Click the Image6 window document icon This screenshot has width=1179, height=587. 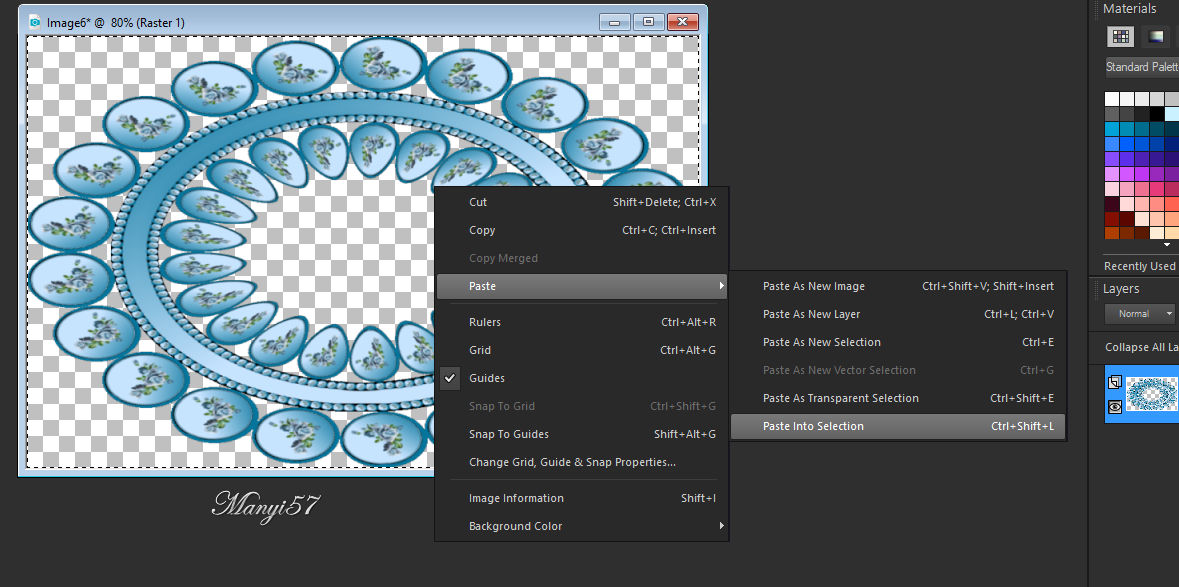(35, 22)
